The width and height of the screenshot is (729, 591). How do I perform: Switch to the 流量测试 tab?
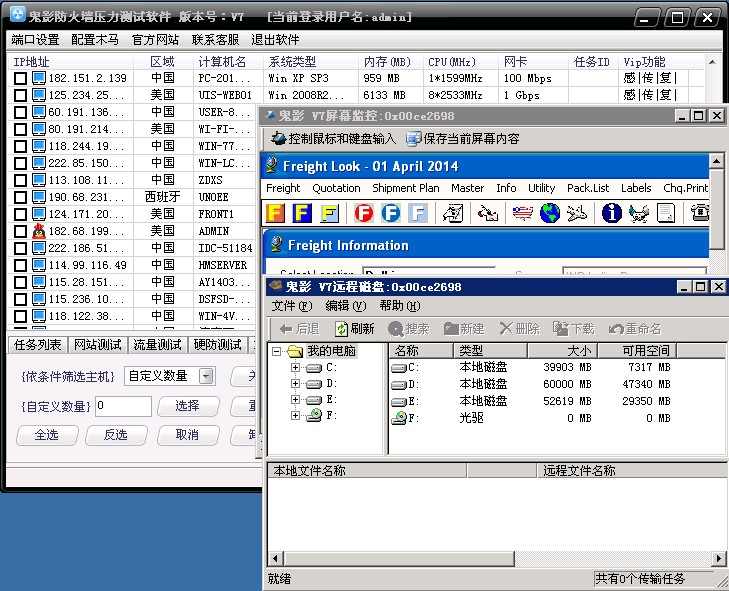click(157, 345)
